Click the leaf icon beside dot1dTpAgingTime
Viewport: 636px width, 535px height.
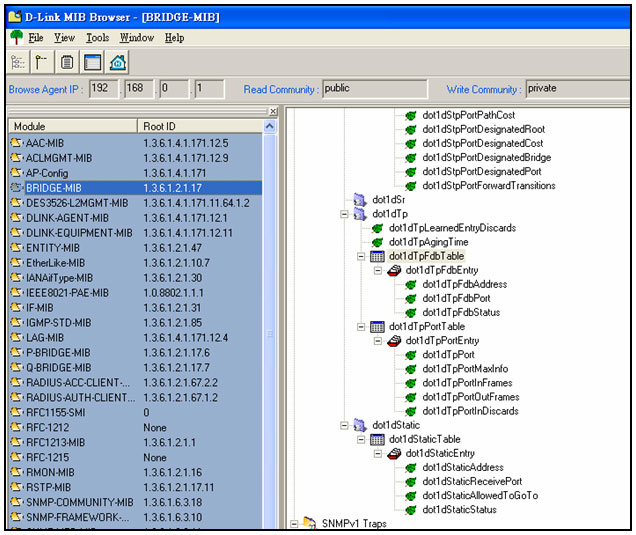[377, 242]
